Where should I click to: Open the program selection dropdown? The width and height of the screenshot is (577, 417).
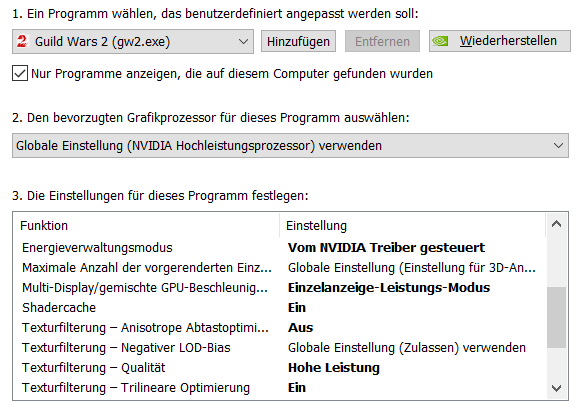133,42
